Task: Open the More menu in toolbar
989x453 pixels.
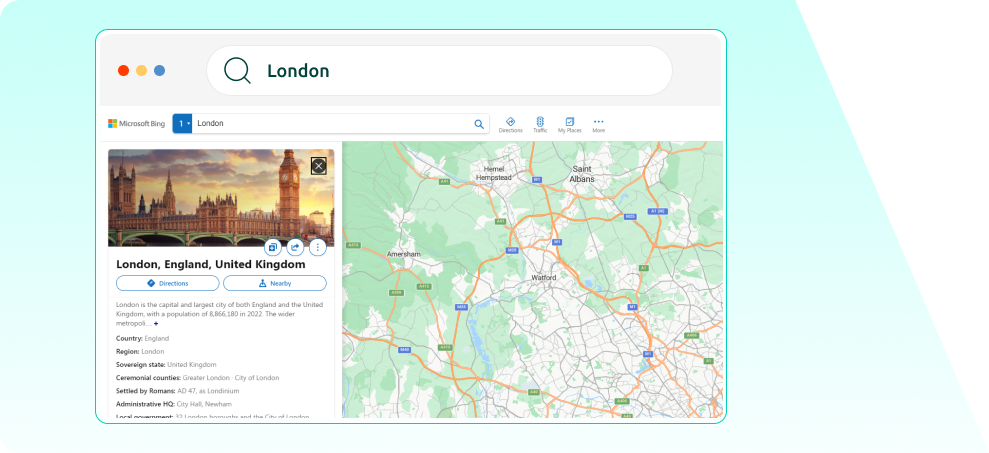Action: click(x=599, y=125)
